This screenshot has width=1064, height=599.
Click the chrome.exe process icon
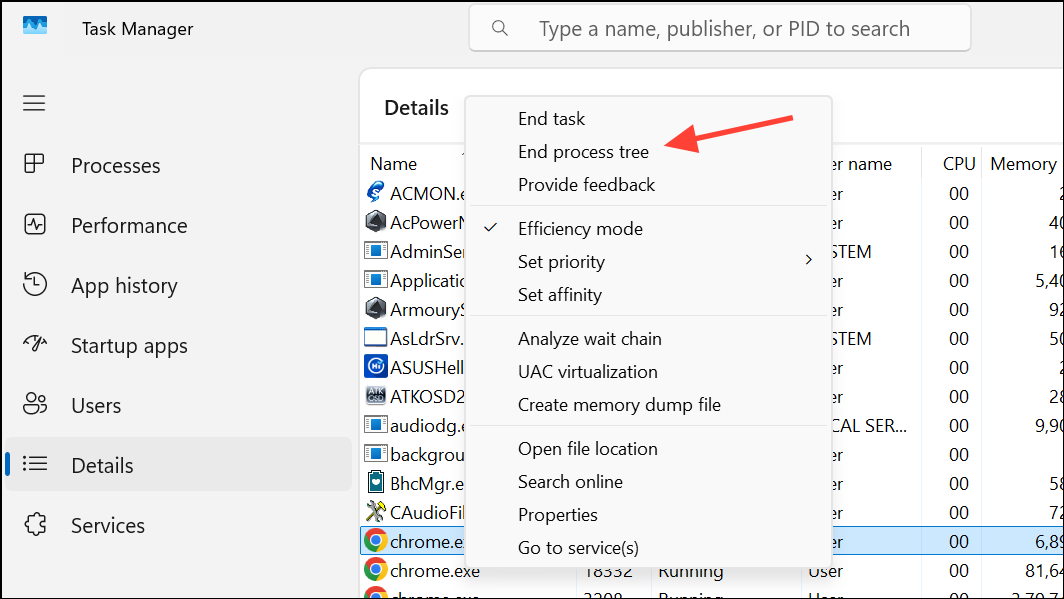[375, 540]
